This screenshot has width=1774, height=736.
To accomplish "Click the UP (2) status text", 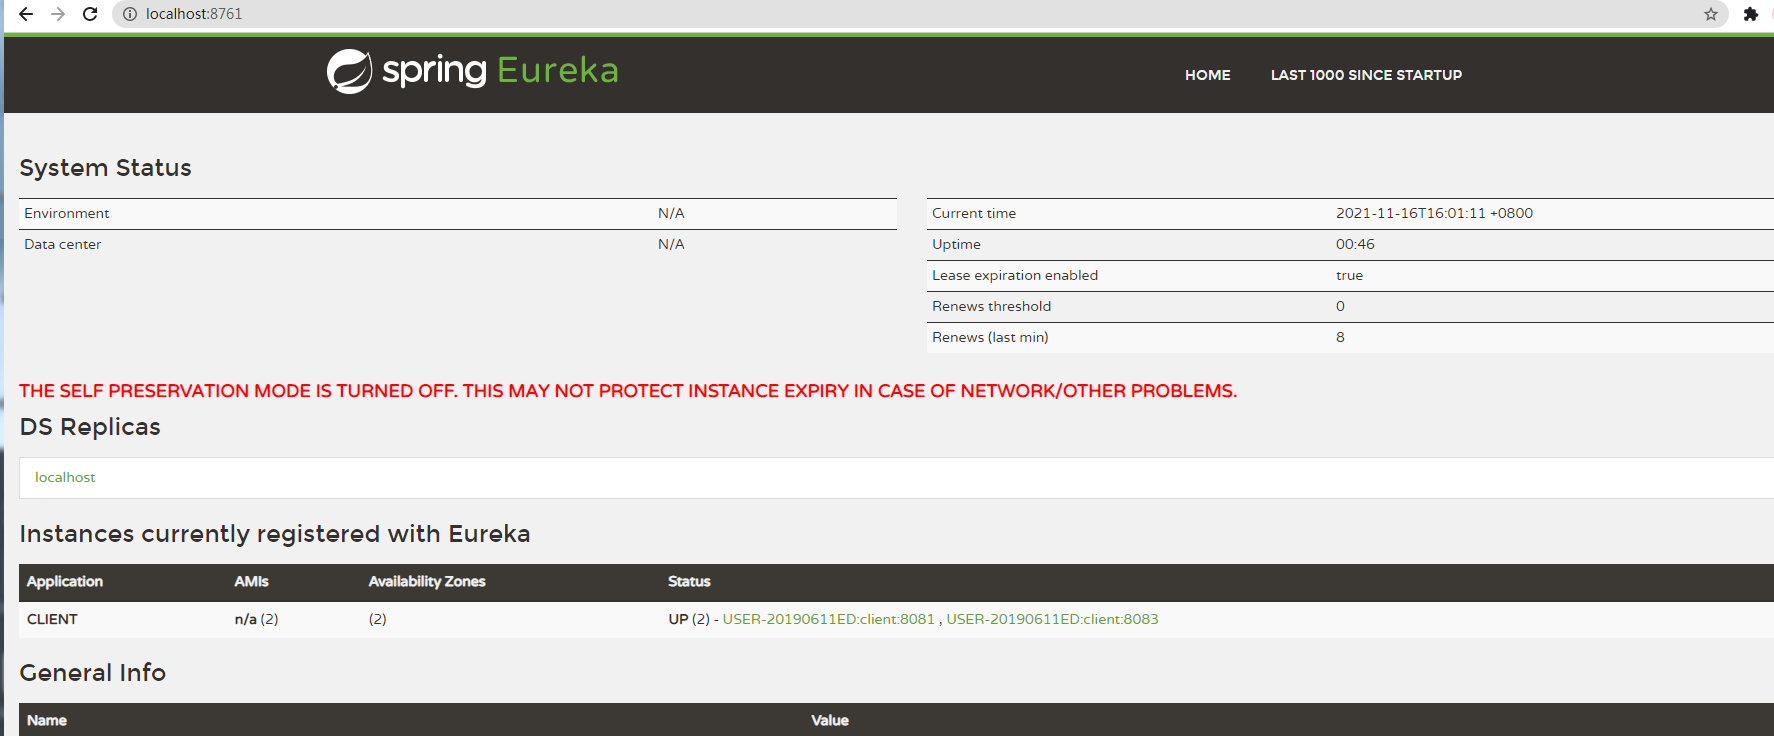I will pos(689,619).
